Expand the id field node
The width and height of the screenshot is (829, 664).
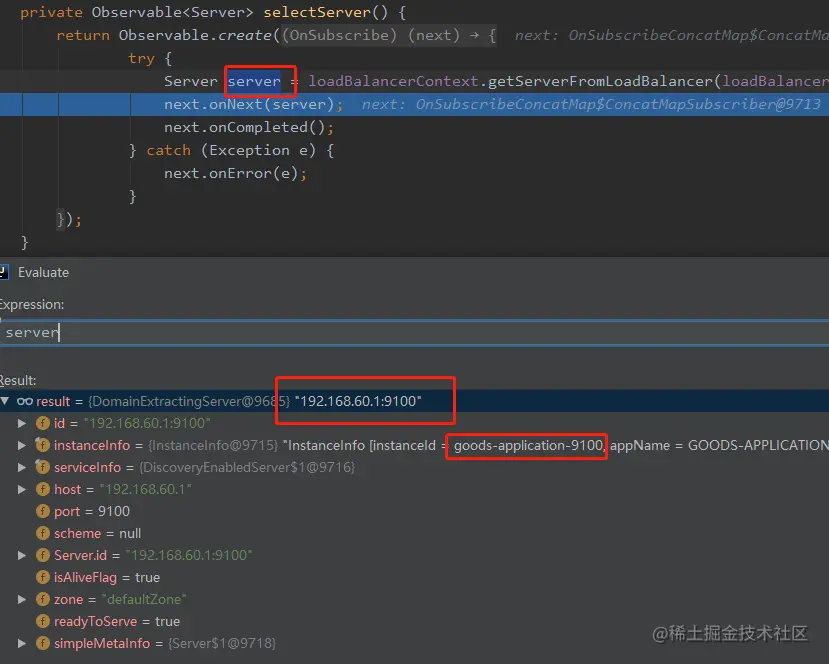pyautogui.click(x=22, y=423)
